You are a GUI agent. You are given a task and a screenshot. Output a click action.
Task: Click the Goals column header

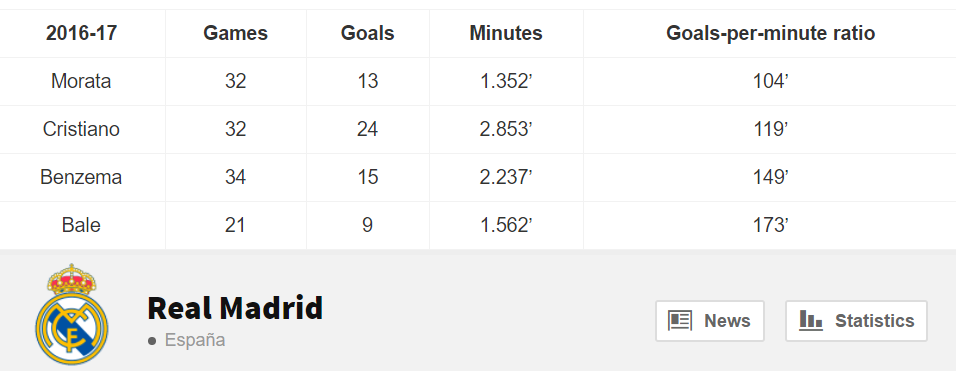368,33
